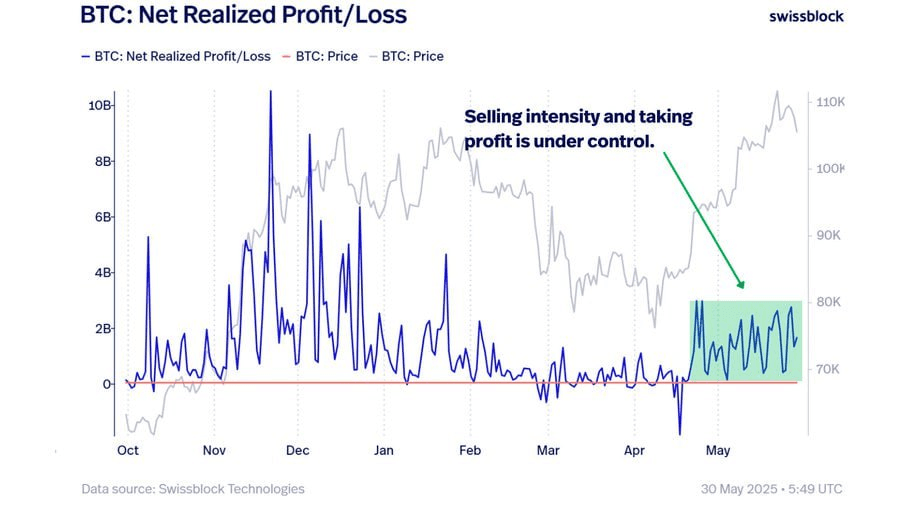Image resolution: width=900 pixels, height=506 pixels.
Task: Click the May label on x-axis
Action: click(x=717, y=450)
